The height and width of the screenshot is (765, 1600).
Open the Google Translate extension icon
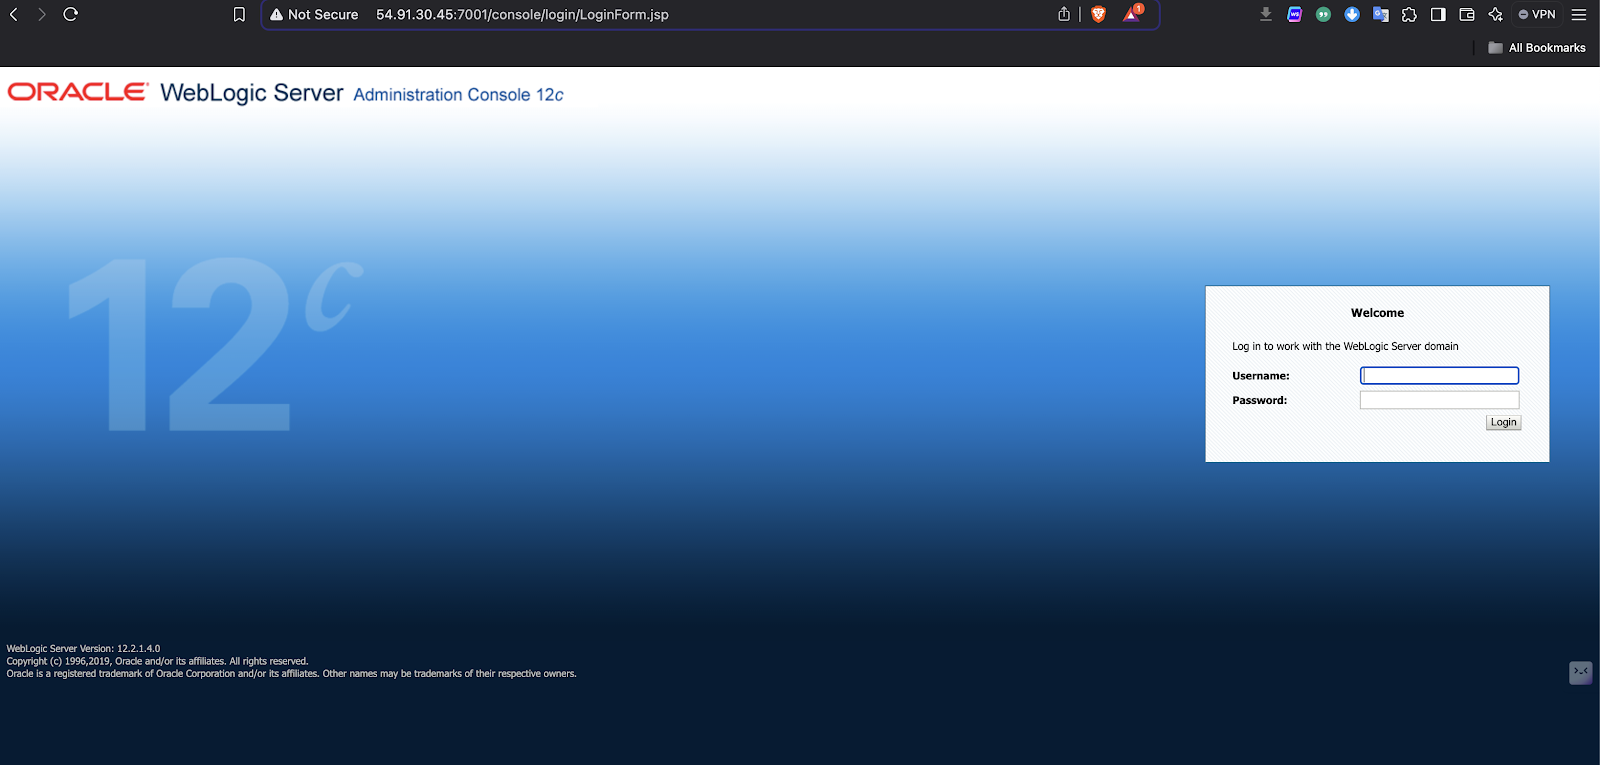pyautogui.click(x=1381, y=14)
